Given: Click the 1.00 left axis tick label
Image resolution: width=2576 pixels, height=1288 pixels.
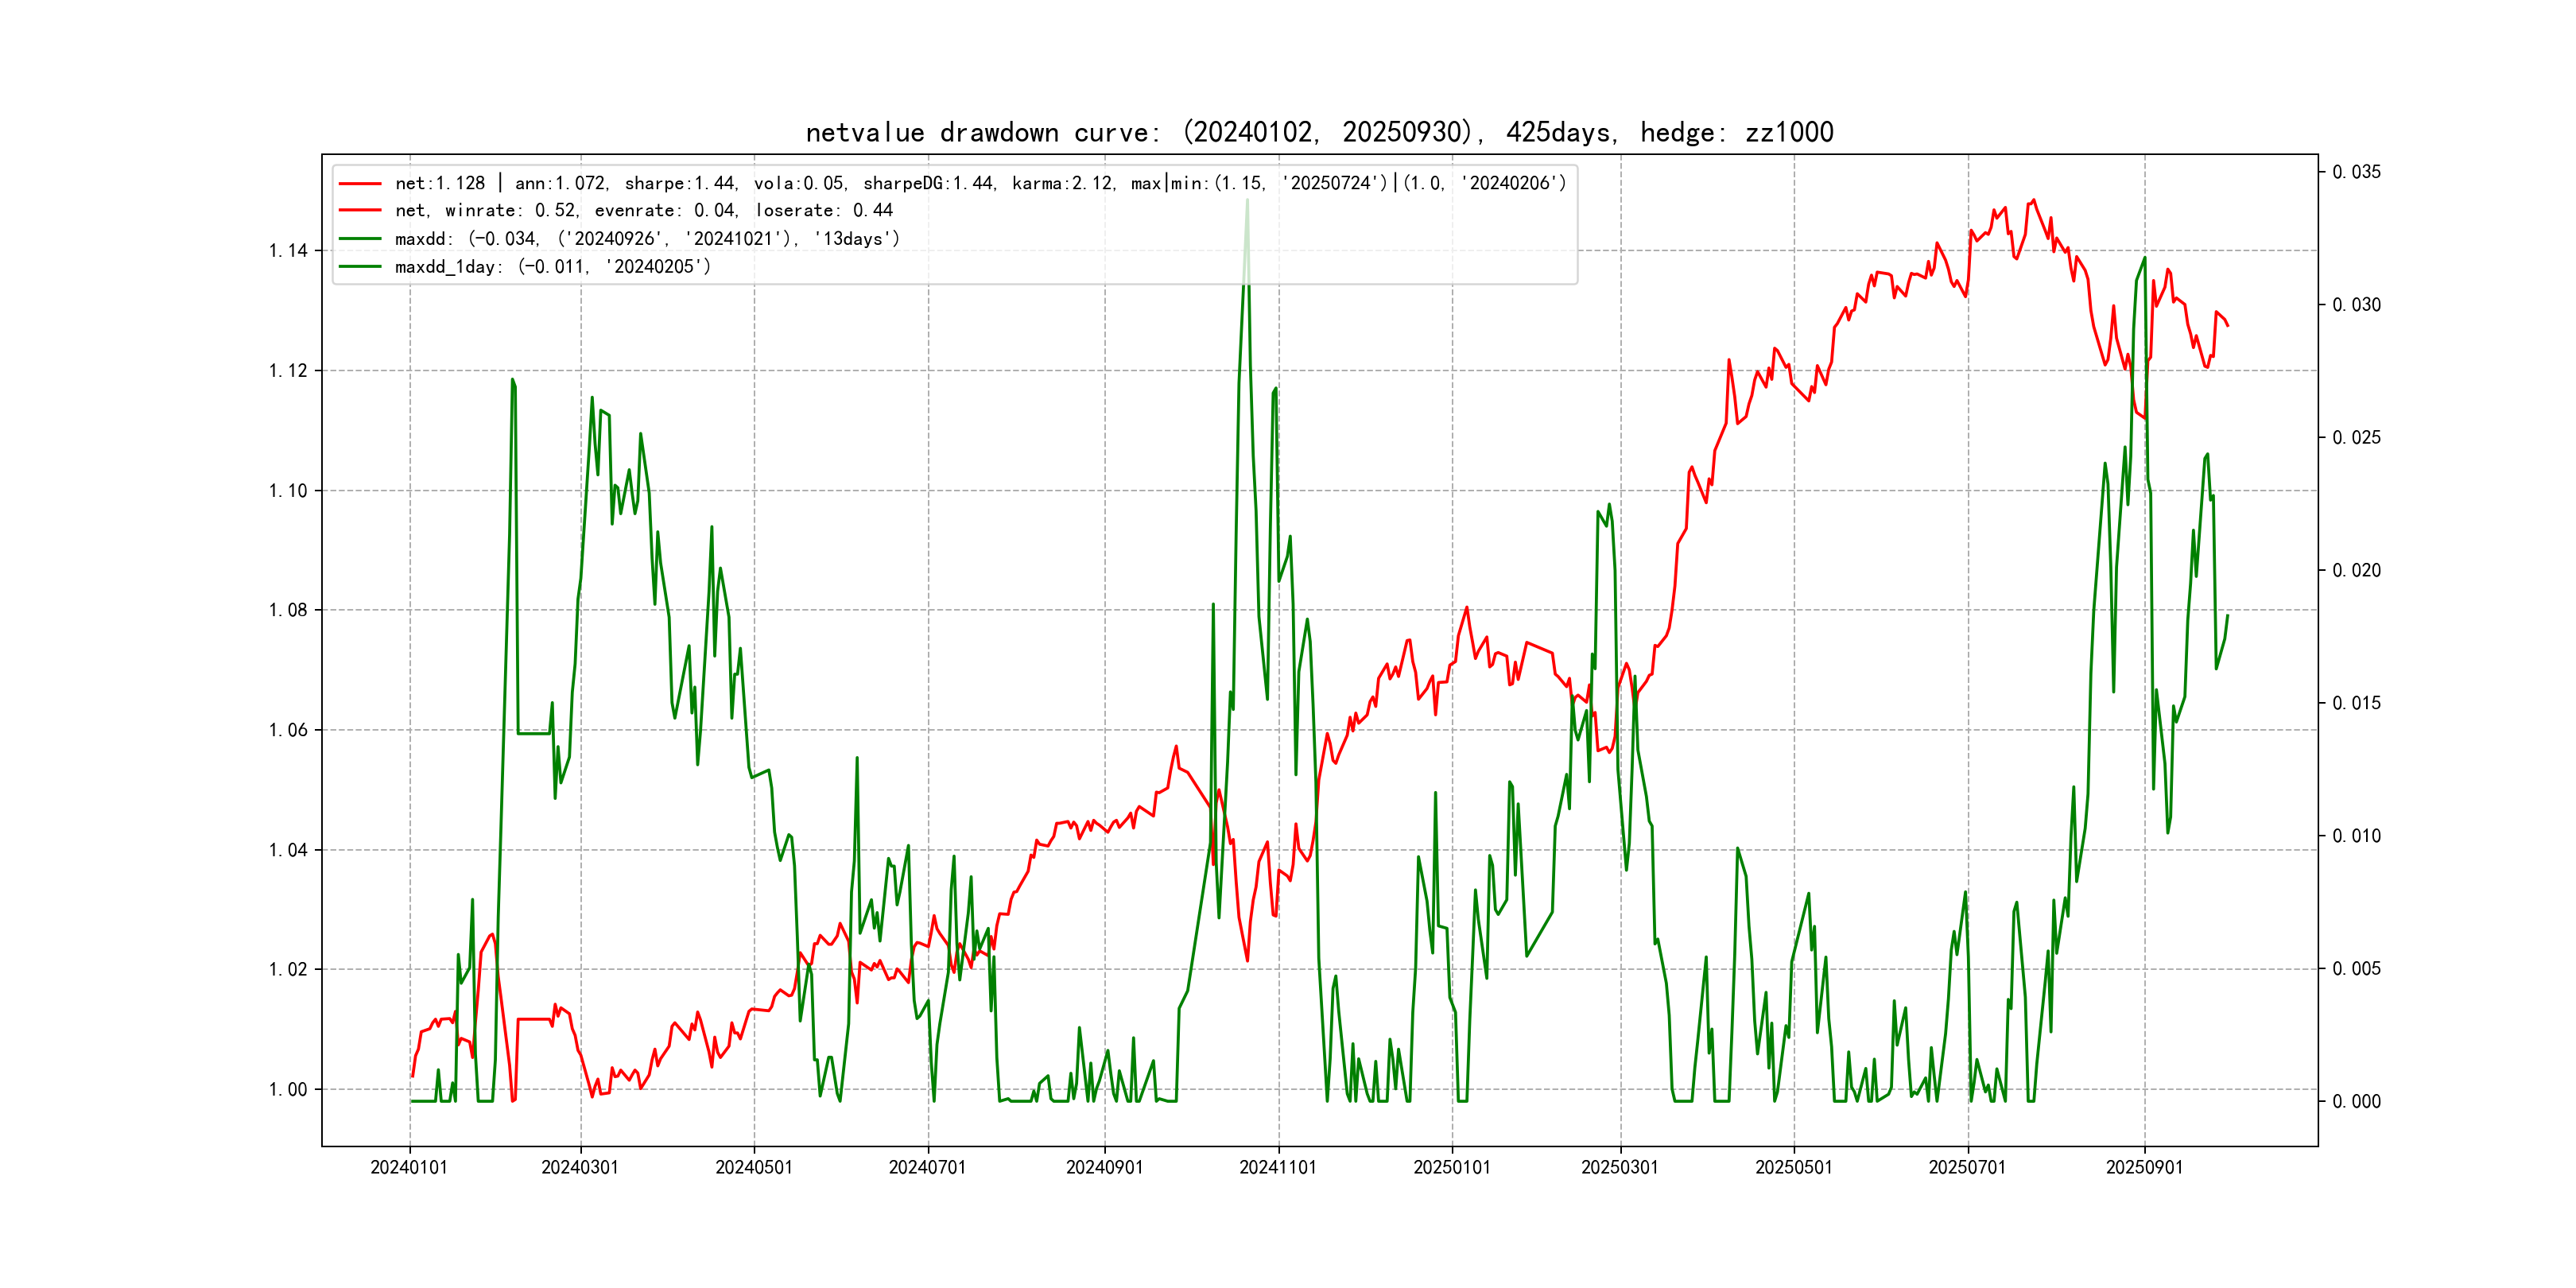Looking at the screenshot, I should (288, 1090).
